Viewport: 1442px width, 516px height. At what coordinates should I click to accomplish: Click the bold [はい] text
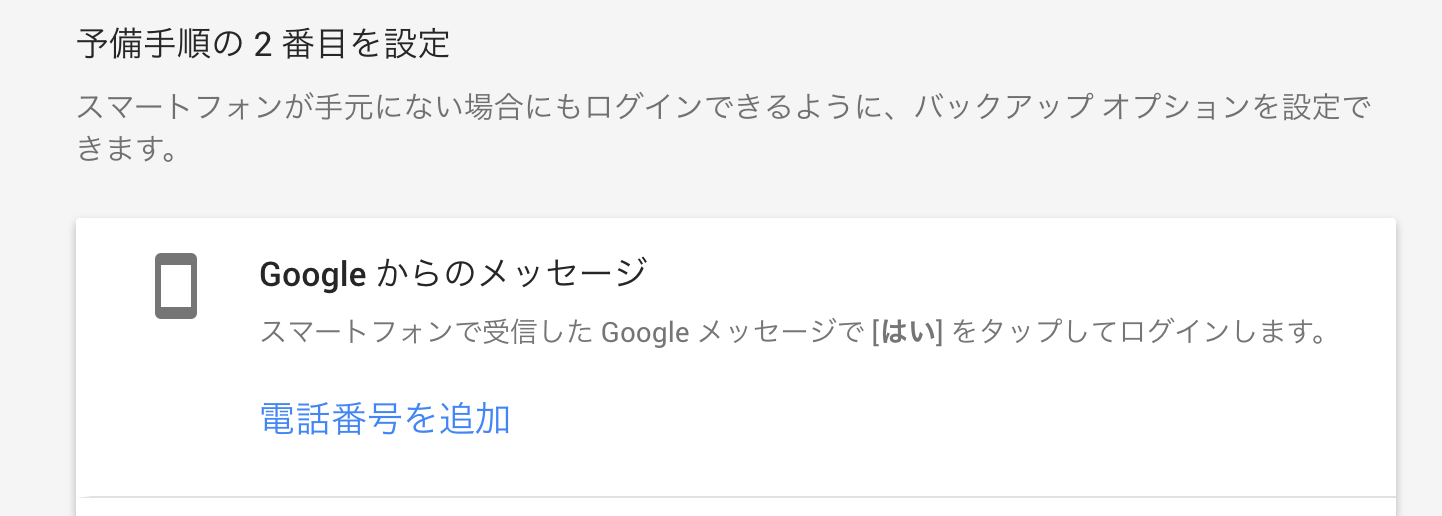click(907, 332)
